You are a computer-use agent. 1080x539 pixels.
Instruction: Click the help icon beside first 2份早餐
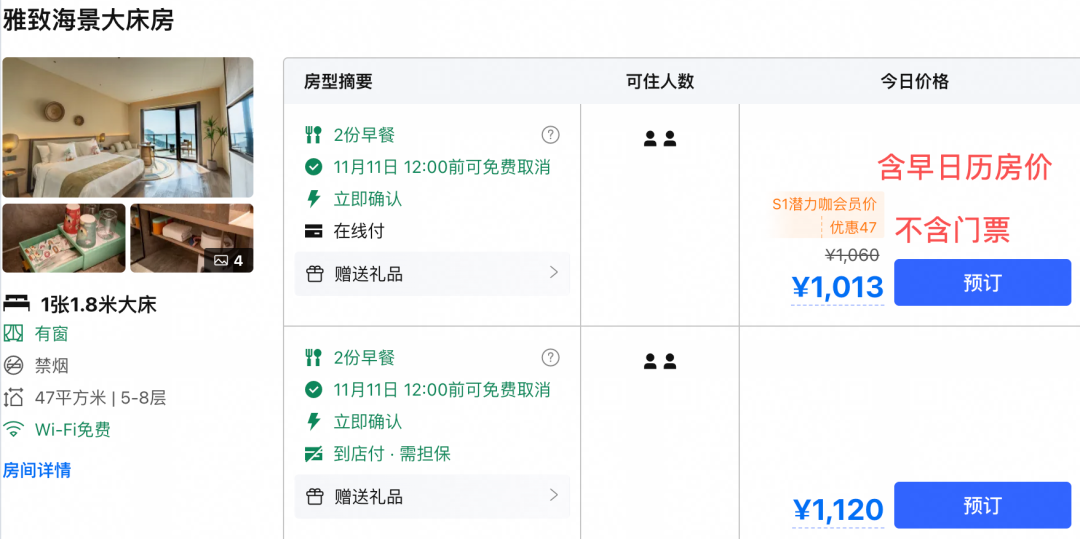(x=550, y=135)
